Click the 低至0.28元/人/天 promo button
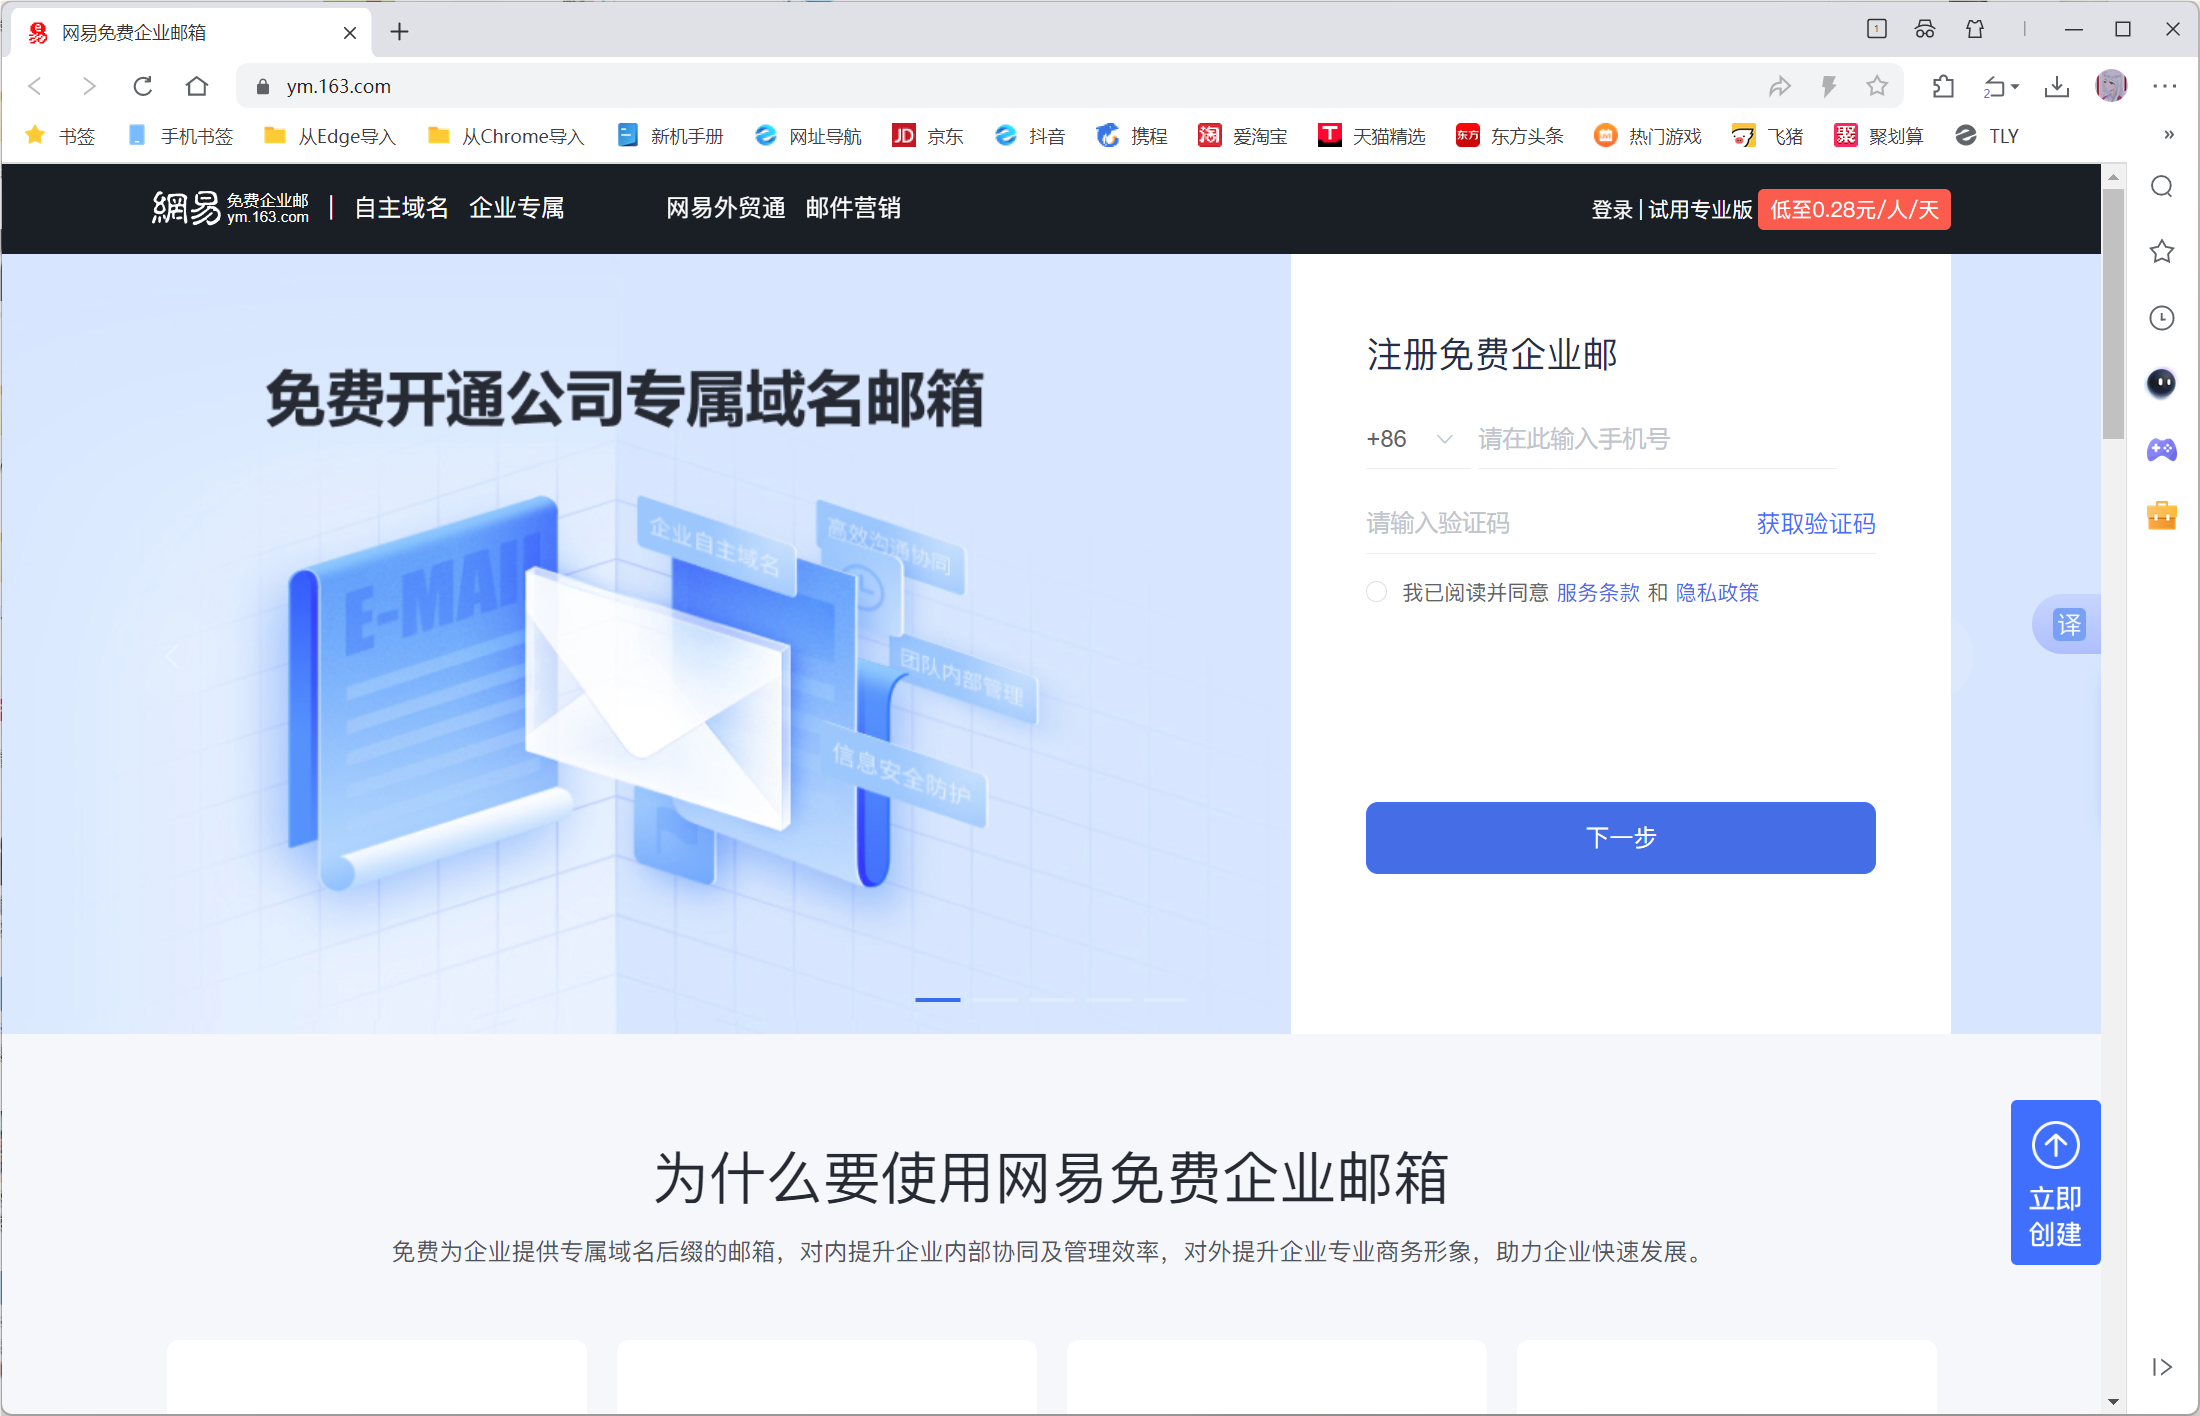Image resolution: width=2200 pixels, height=1416 pixels. [1854, 210]
